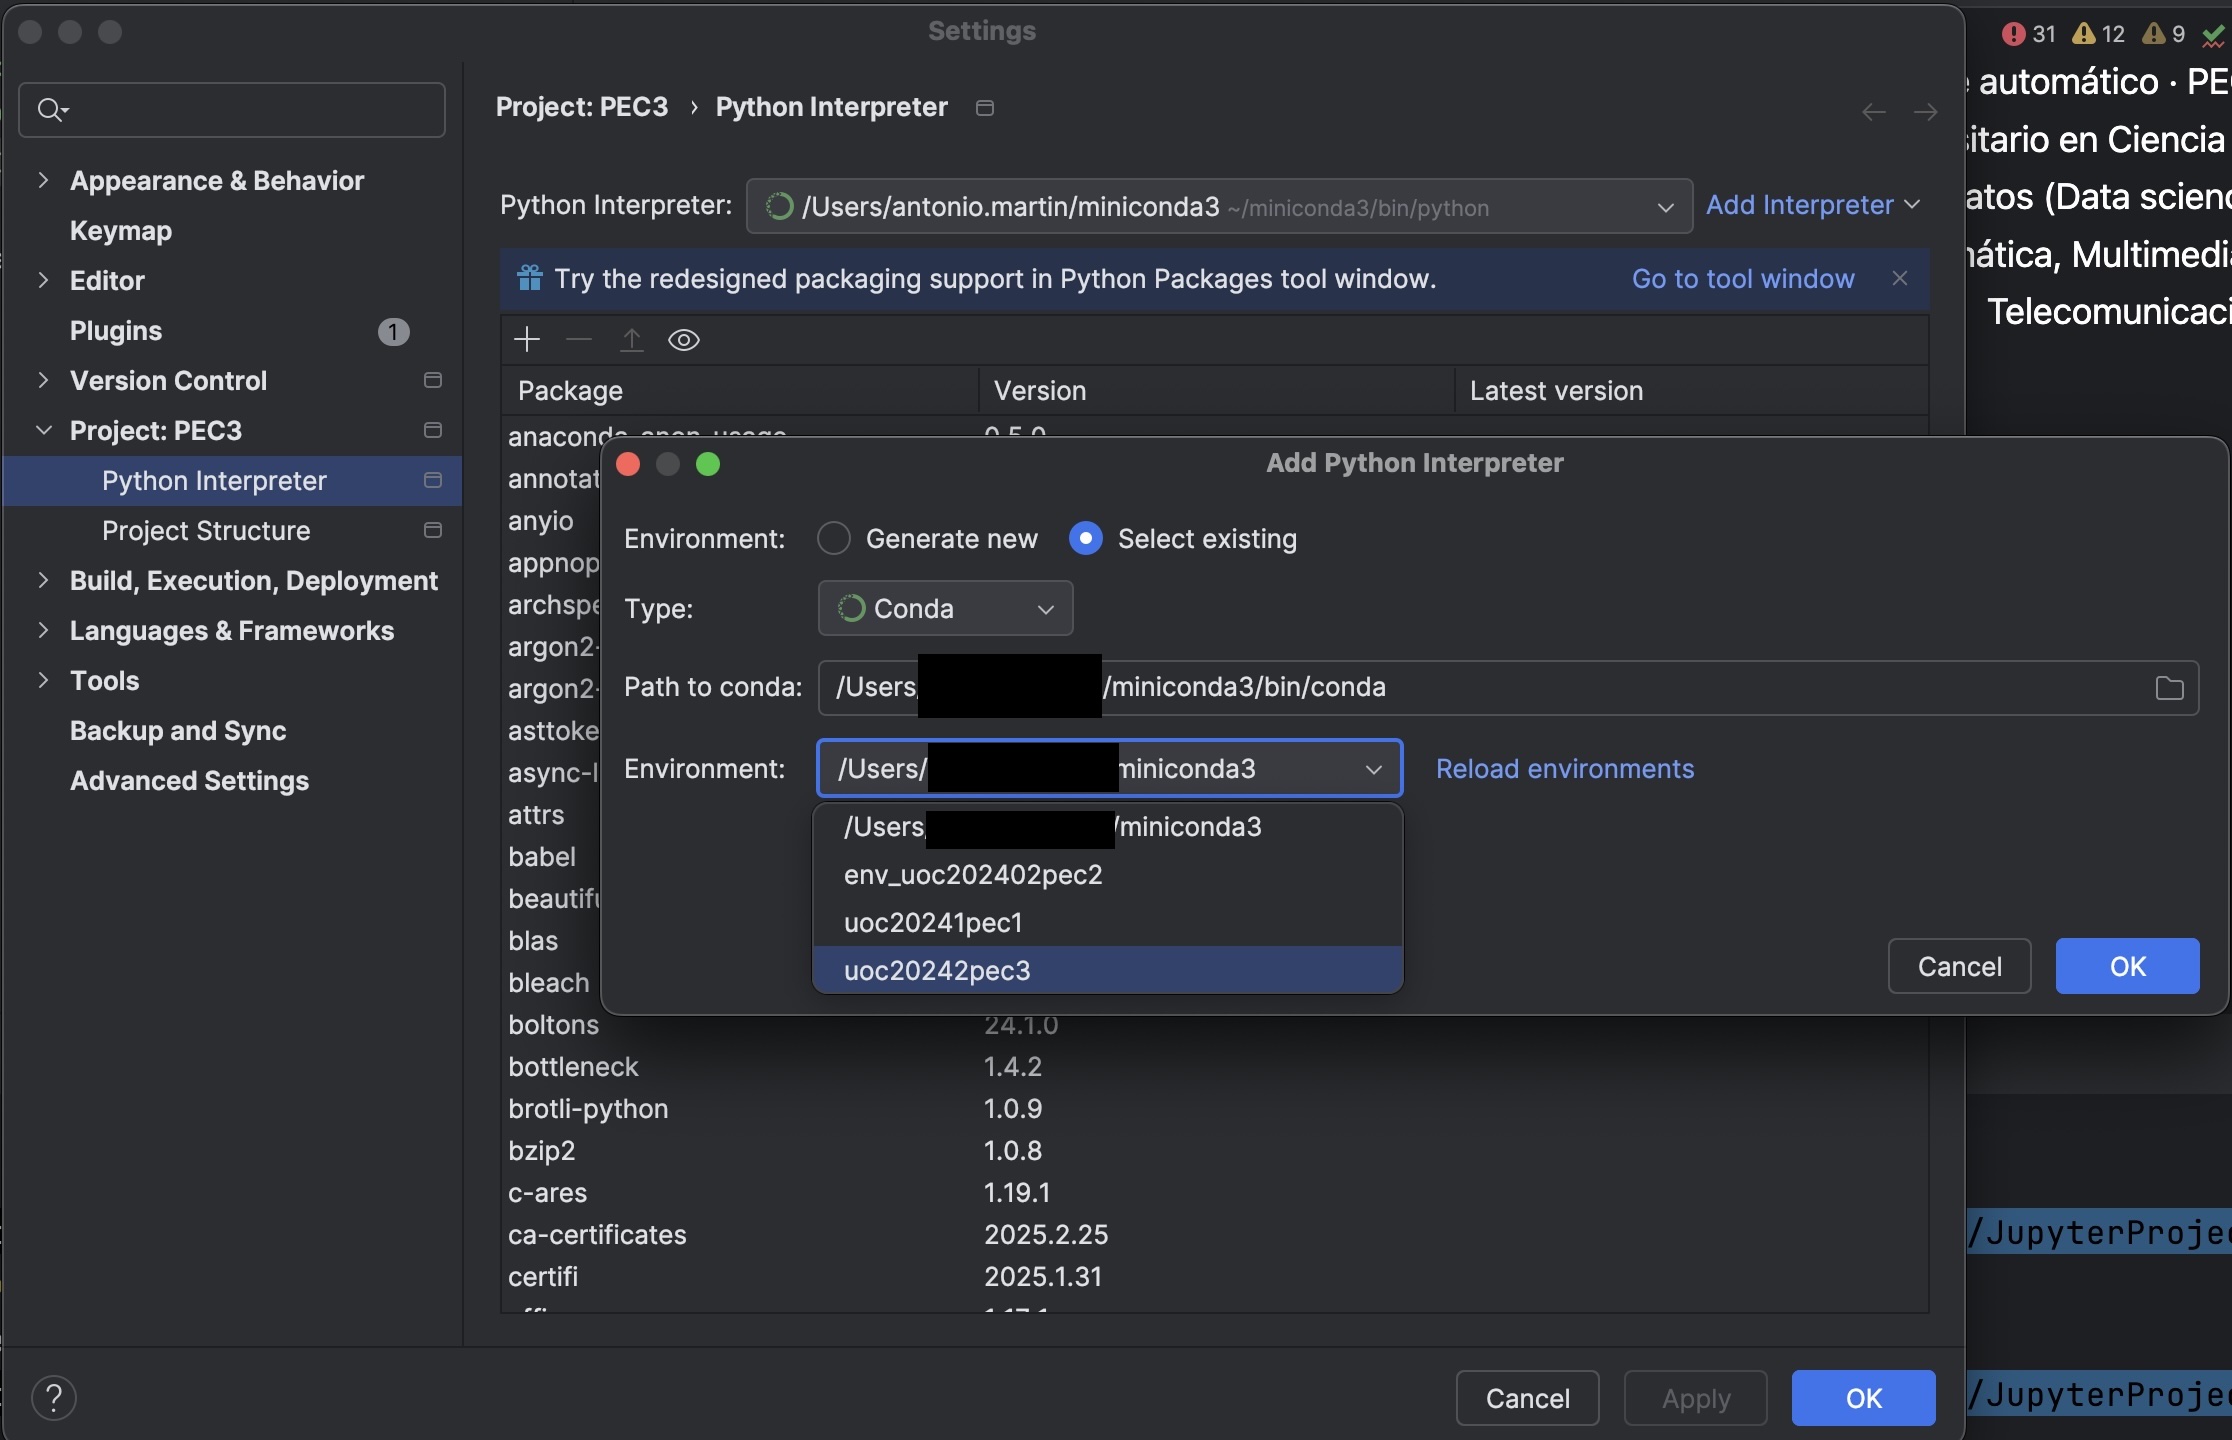The image size is (2232, 1440).
Task: Click the Apply button in Settings
Action: click(x=1695, y=1398)
